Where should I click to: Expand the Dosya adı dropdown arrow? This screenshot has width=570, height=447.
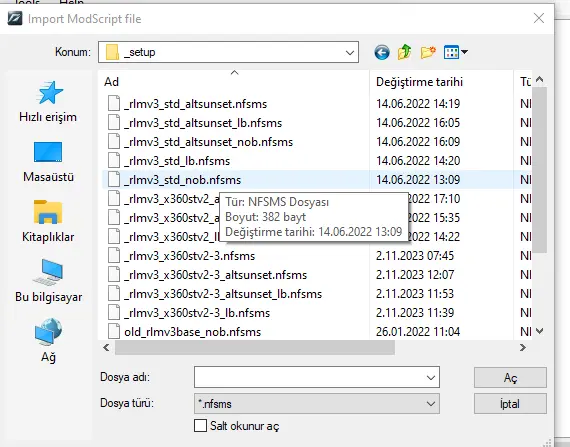pos(431,378)
